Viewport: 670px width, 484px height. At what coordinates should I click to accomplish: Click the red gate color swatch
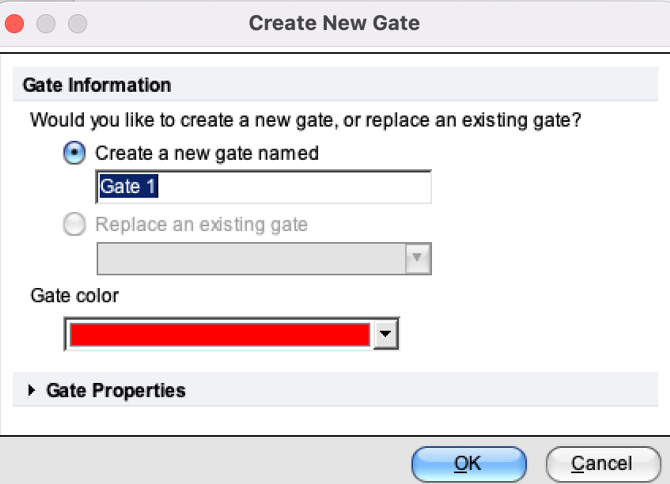point(218,334)
